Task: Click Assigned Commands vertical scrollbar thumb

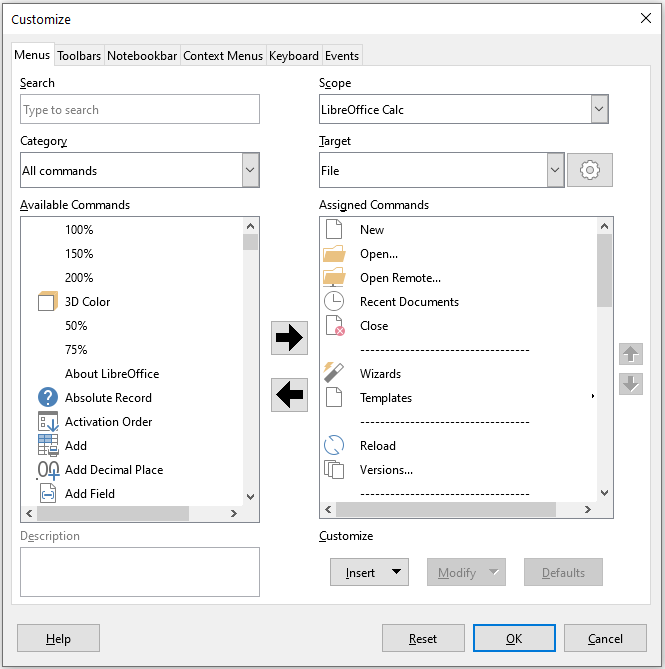Action: tap(604, 270)
